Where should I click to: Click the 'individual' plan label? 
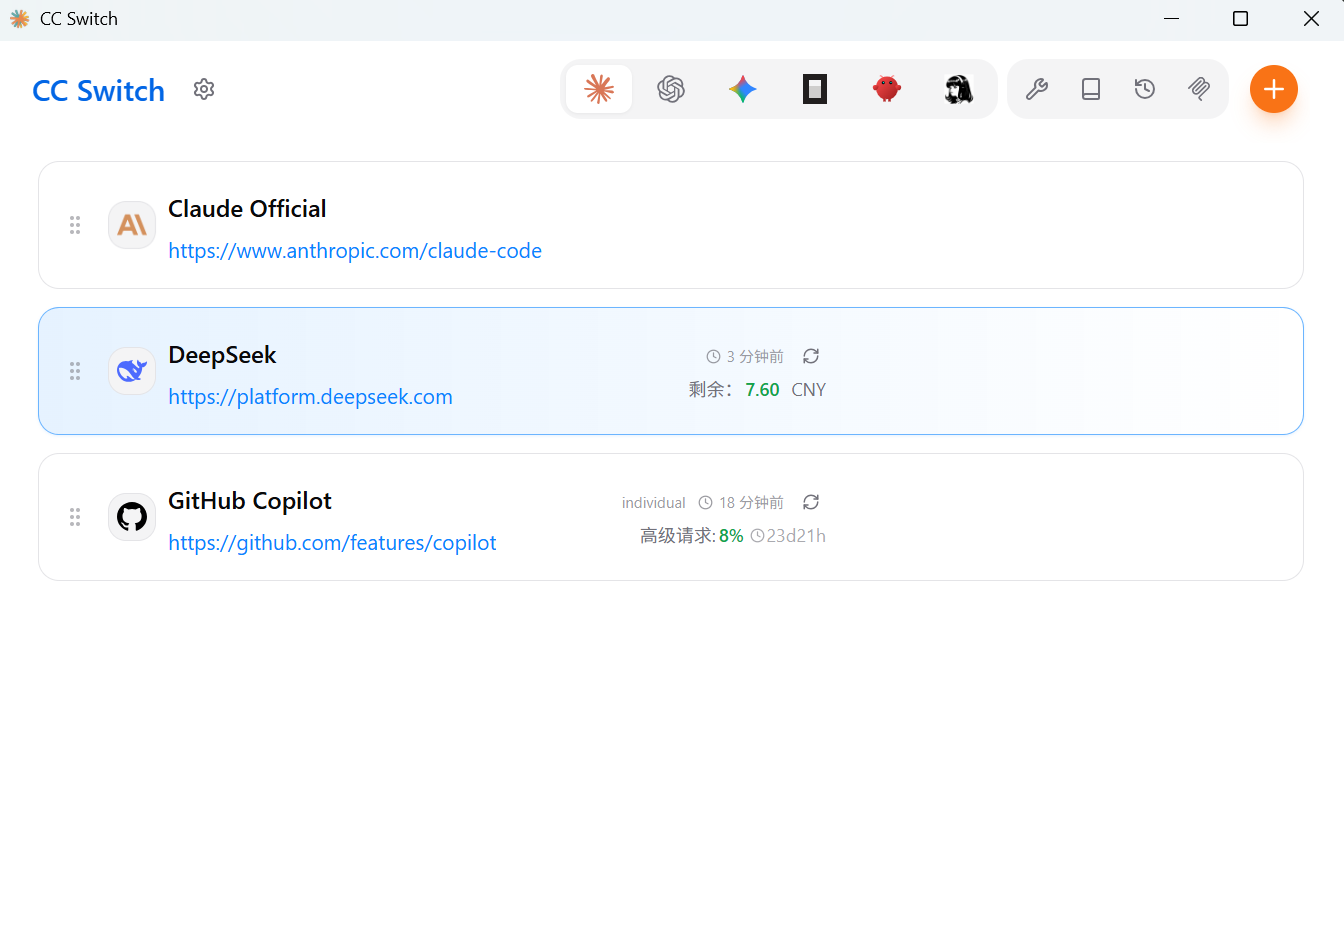pos(654,503)
